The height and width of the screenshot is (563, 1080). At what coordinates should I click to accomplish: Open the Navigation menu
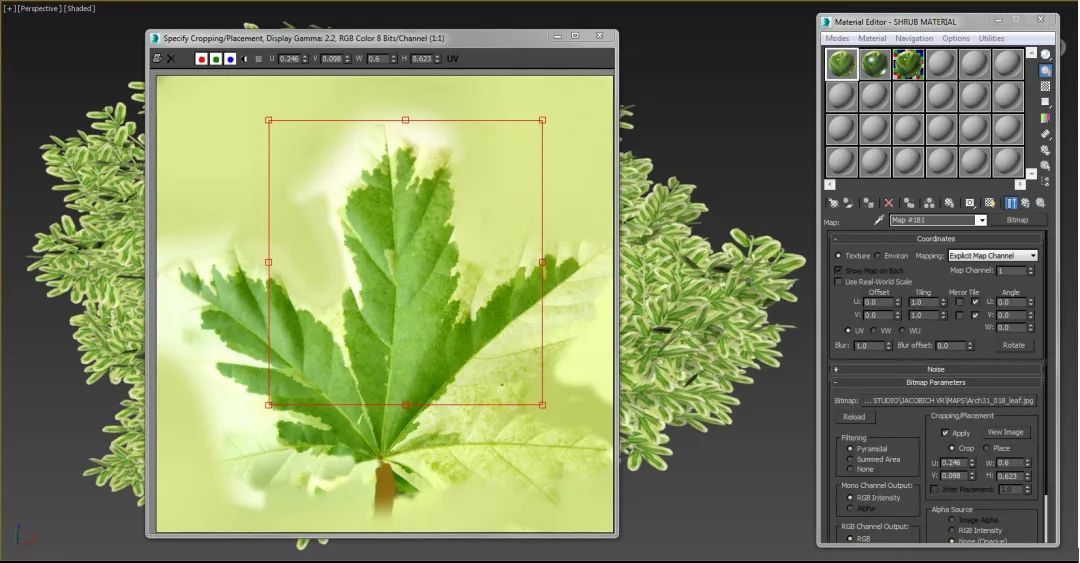coord(913,38)
